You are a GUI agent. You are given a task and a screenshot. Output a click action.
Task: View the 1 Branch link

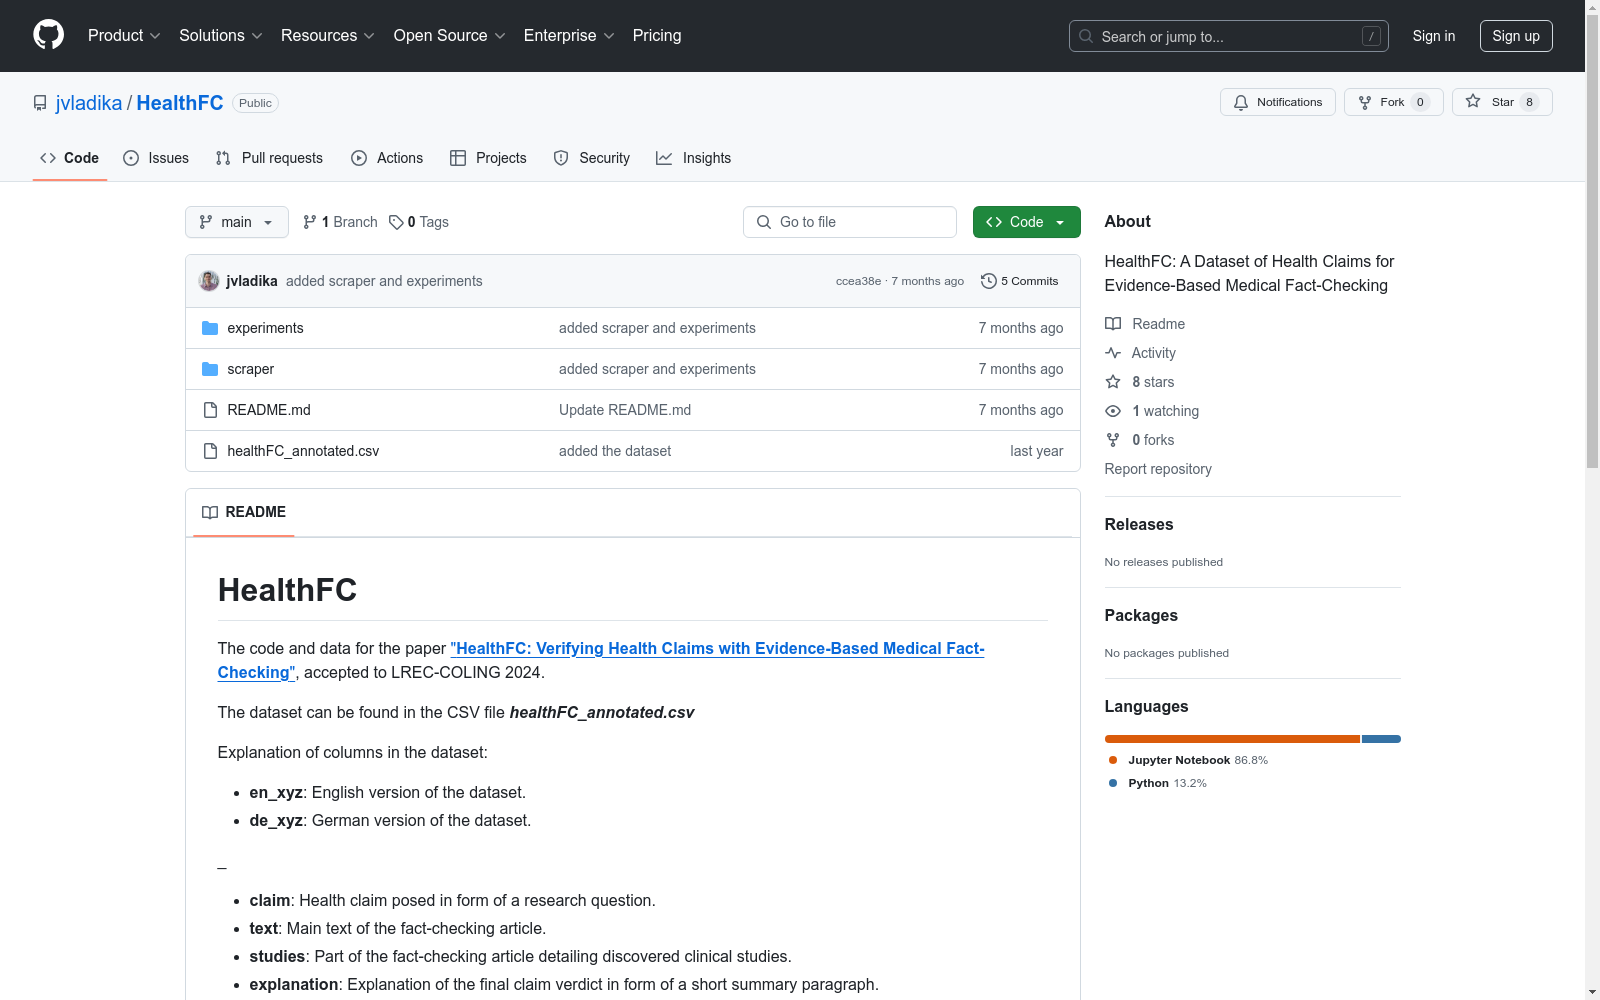(x=340, y=222)
